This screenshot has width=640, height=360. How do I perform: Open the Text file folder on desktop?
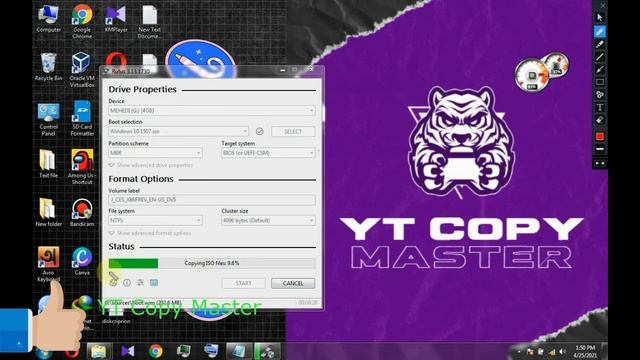tap(49, 164)
